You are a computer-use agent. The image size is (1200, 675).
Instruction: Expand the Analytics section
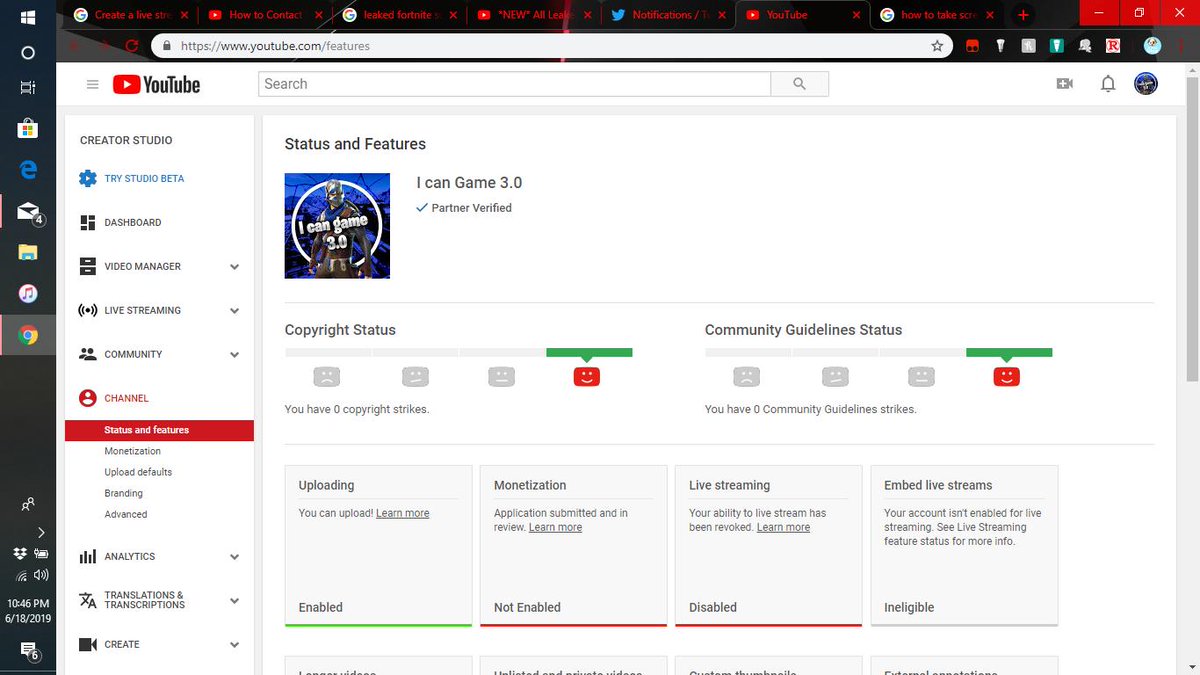click(x=234, y=557)
